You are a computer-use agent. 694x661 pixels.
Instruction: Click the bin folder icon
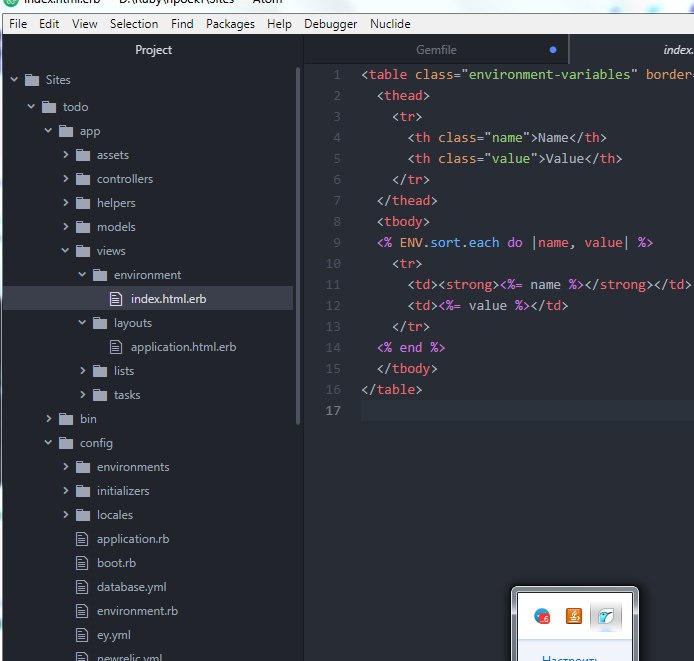point(66,419)
